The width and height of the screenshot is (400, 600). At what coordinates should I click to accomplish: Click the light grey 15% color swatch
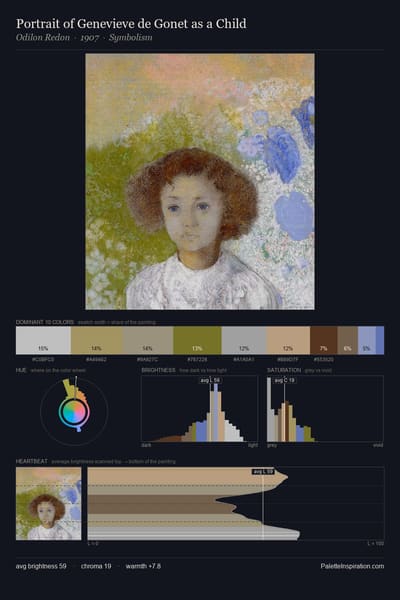pyautogui.click(x=43, y=340)
